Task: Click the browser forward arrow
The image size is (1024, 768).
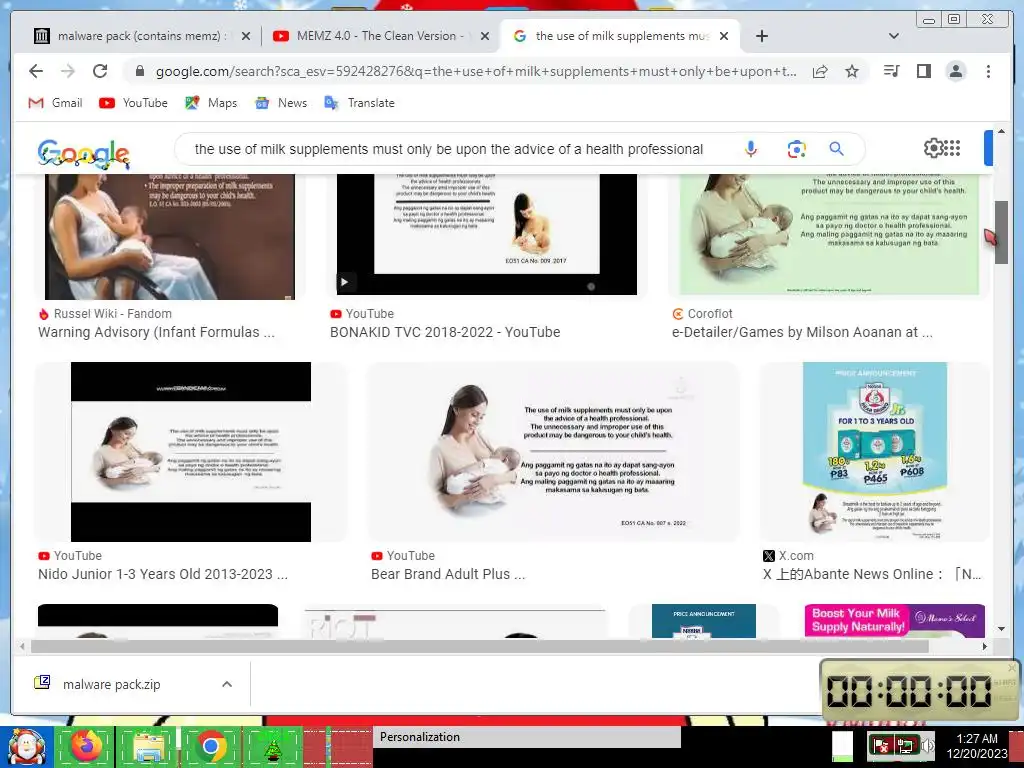Action: tap(68, 71)
